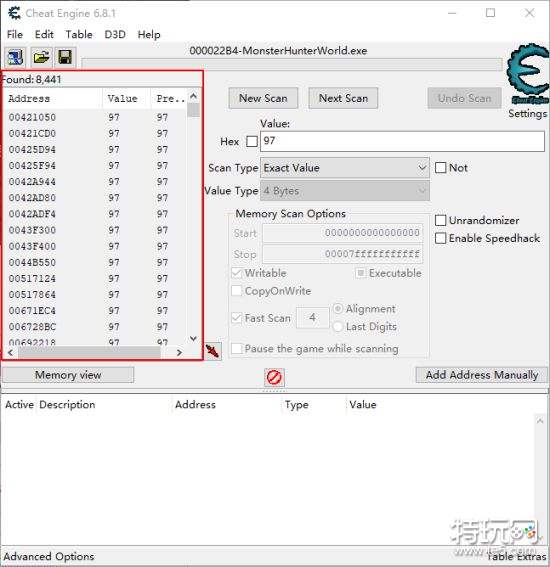Viewport: 550px width, 567px height.
Task: Enable the Not checkbox
Action: 440,168
